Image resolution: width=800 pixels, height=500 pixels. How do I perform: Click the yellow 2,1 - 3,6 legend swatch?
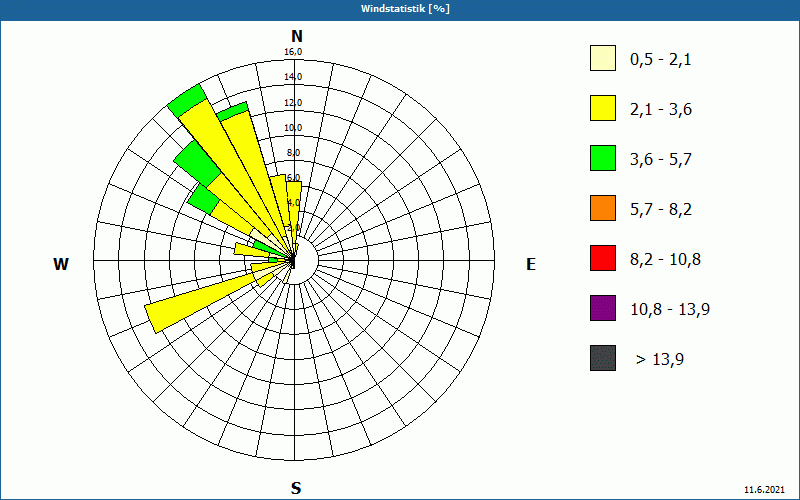(x=603, y=108)
